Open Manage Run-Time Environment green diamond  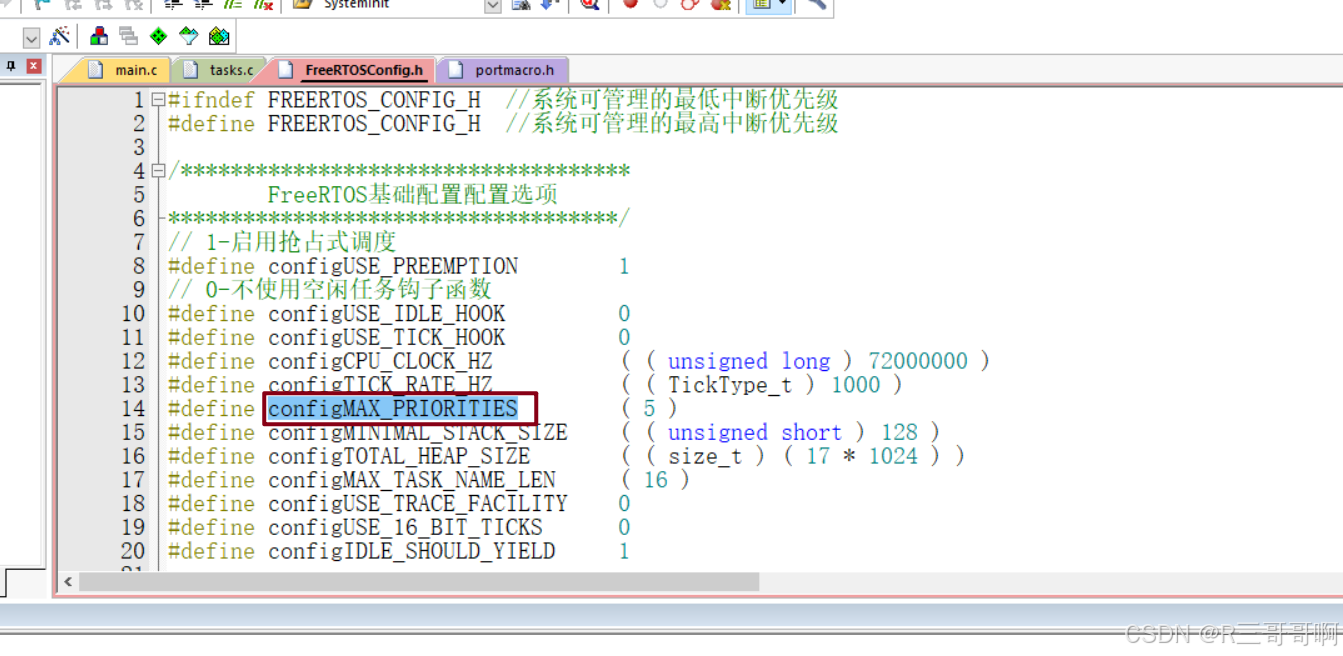pyautogui.click(x=158, y=37)
